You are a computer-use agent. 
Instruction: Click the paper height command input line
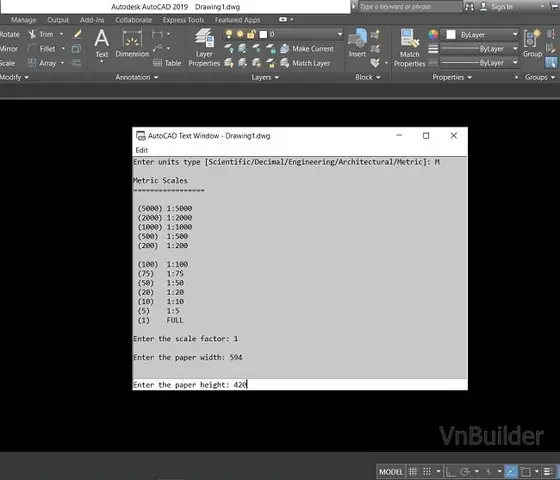click(300, 385)
